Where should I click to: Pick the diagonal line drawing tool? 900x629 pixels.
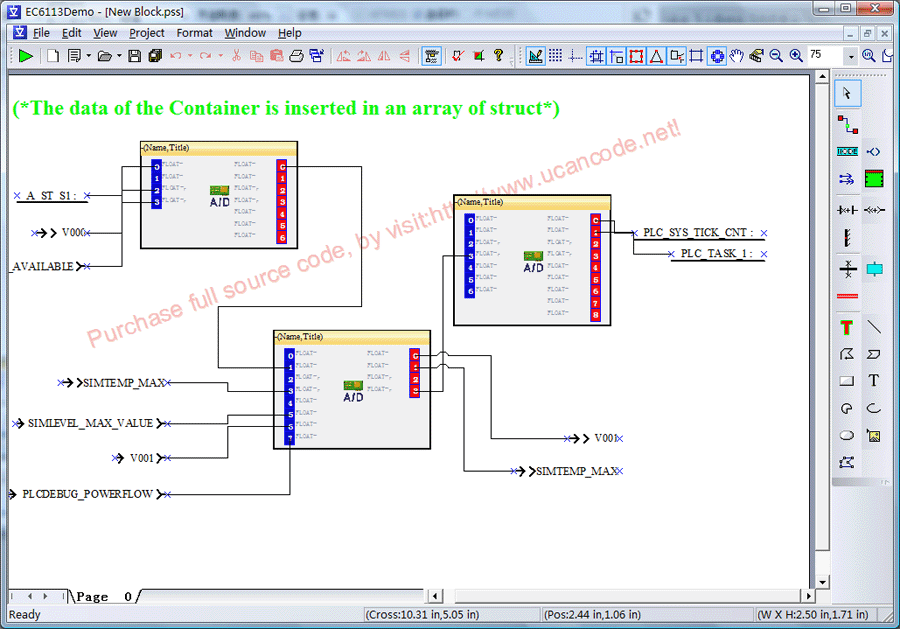coord(874,327)
